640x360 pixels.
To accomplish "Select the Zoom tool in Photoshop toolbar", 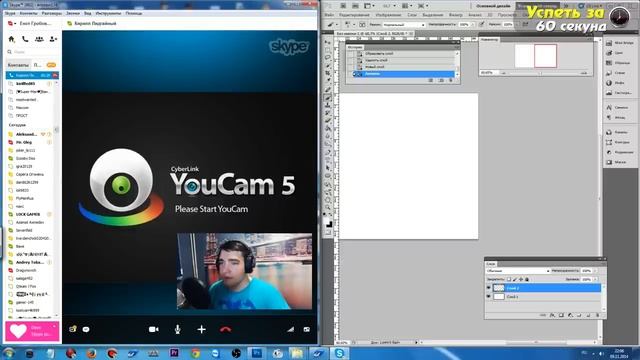I will click(x=328, y=208).
